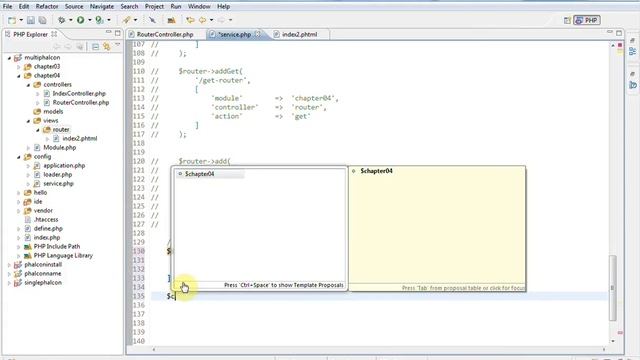This screenshot has width=640, height=360.
Task: Select the .htaccess file
Action: pos(46,220)
